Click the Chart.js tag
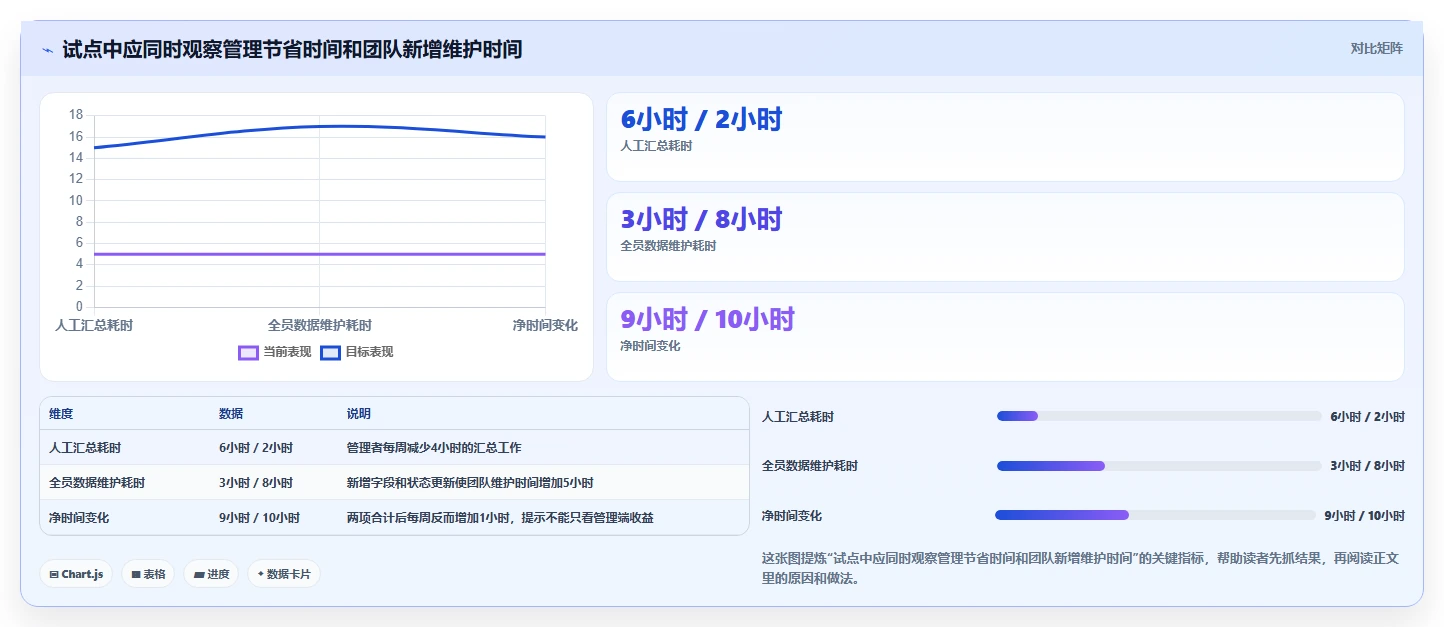 pos(76,574)
